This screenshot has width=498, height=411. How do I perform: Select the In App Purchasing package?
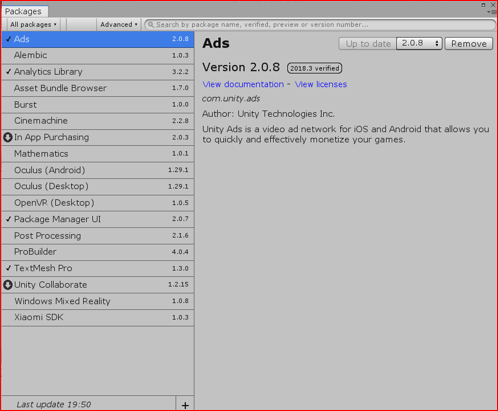click(98, 137)
